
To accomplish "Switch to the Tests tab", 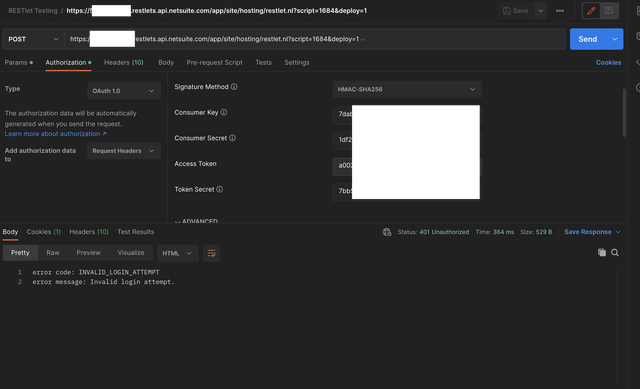I will [263, 62].
